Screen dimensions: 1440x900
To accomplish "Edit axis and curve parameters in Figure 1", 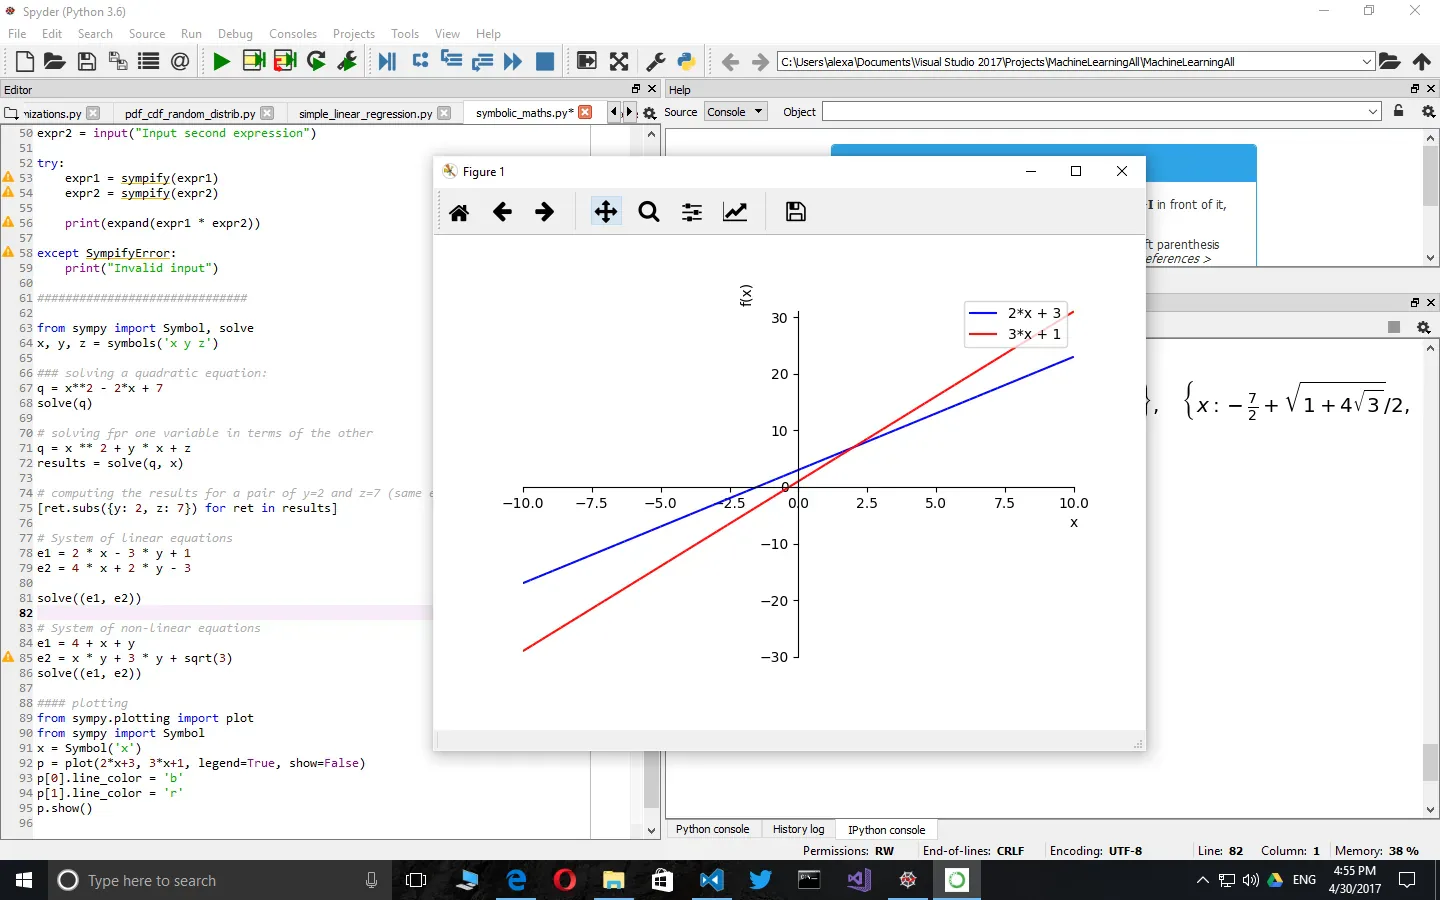I will (735, 212).
